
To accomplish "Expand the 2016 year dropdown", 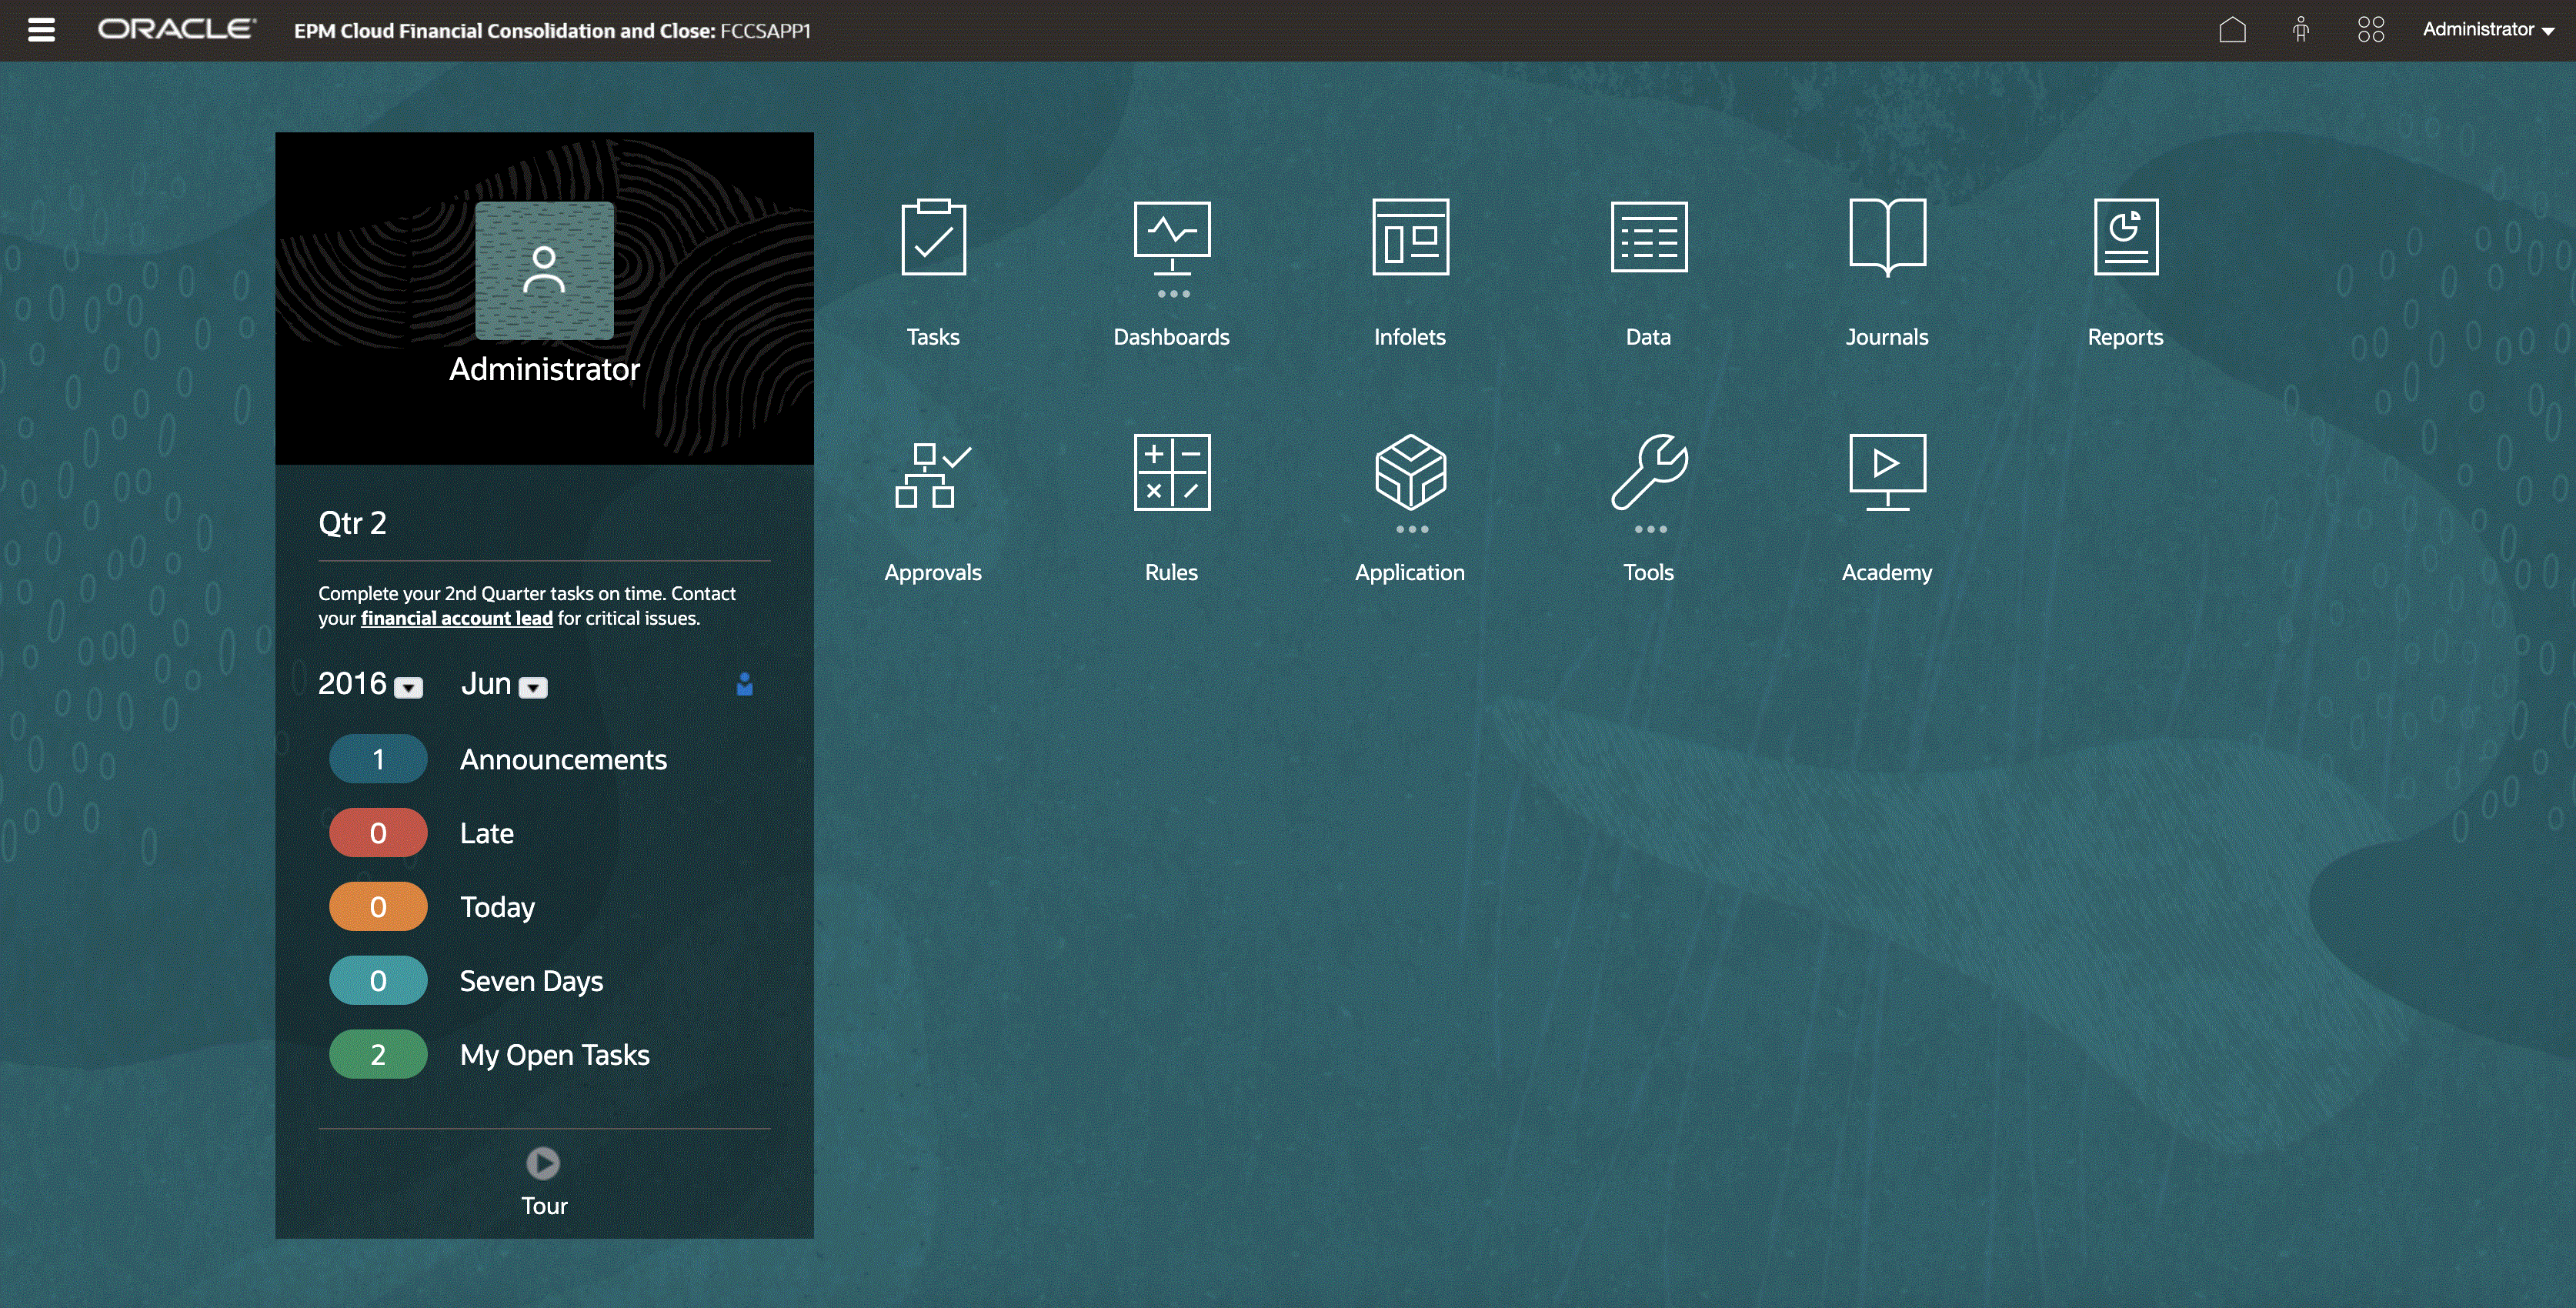I will 410,686.
